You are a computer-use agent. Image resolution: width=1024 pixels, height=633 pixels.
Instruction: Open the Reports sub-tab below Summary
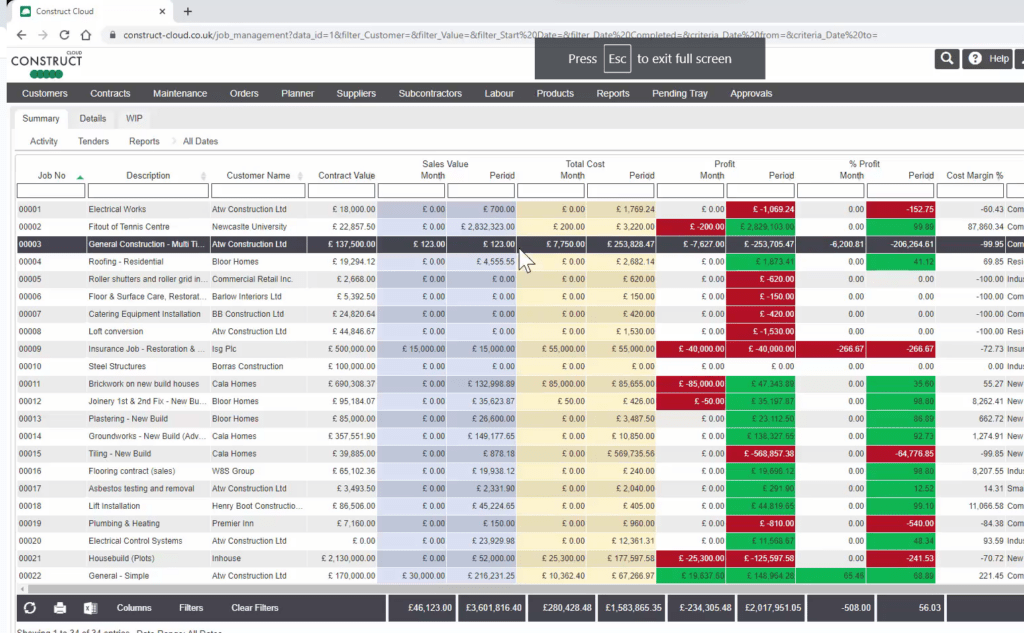(x=144, y=141)
